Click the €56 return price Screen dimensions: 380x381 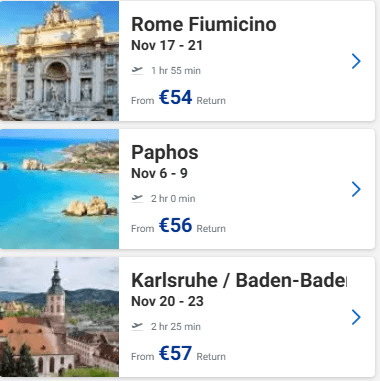click(x=175, y=225)
